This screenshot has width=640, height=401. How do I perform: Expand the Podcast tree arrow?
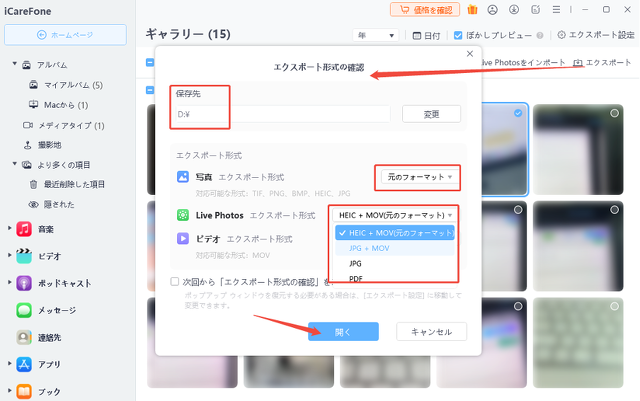(x=9, y=282)
